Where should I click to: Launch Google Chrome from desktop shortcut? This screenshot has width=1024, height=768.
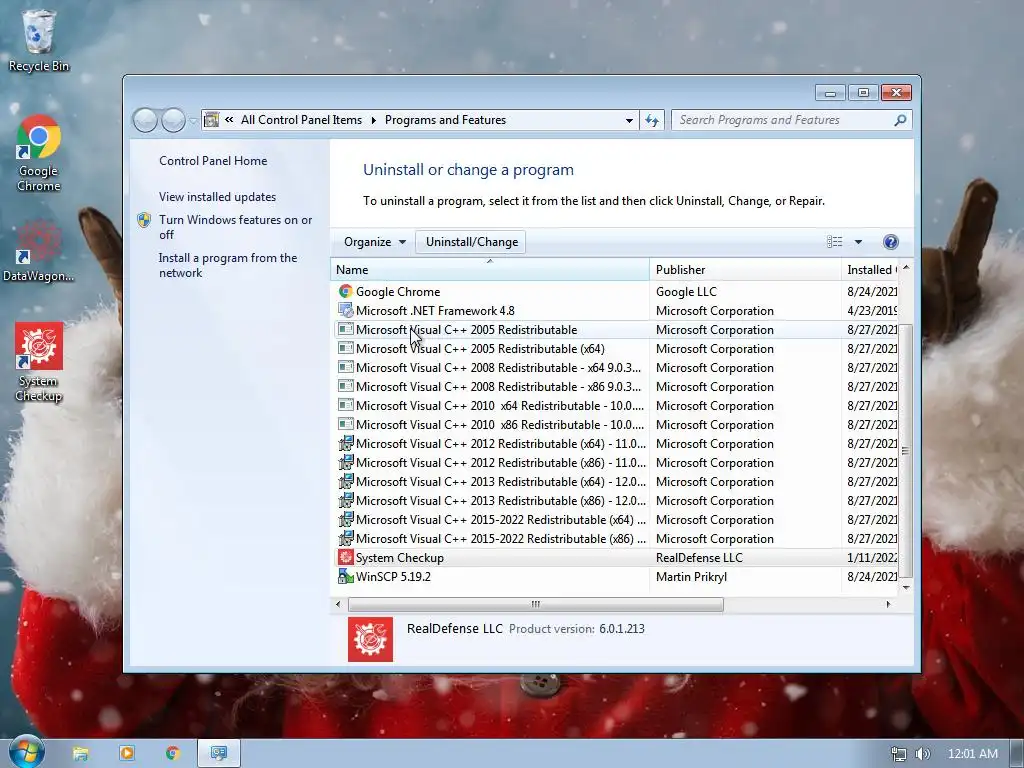coord(38,153)
